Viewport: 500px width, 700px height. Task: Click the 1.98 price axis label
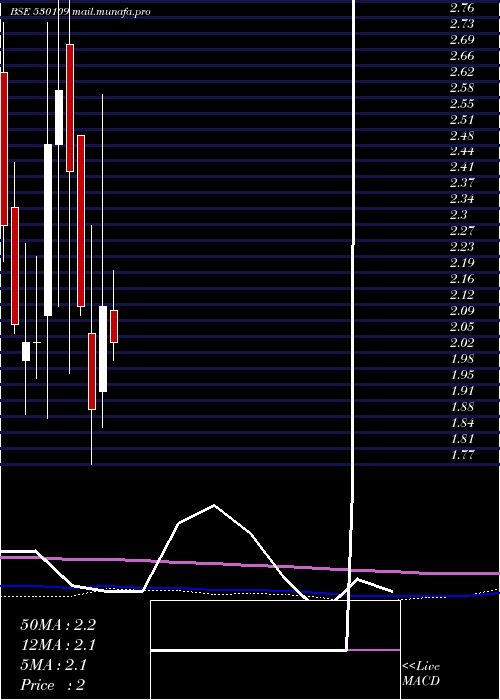[x=462, y=359]
